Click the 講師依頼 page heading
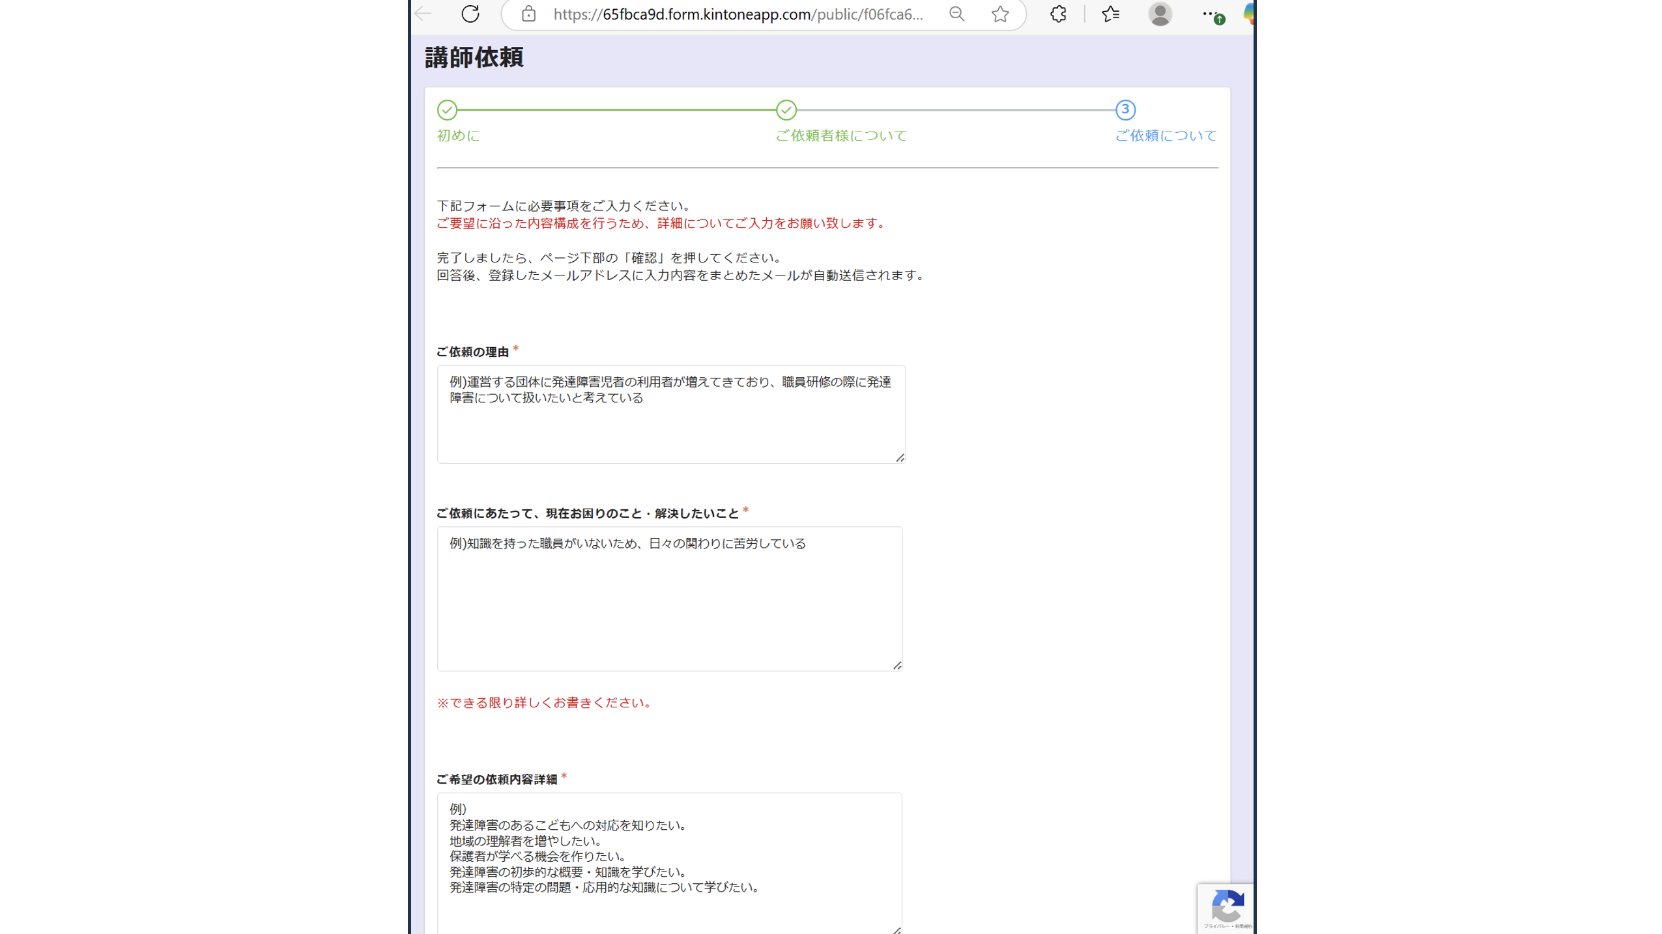The width and height of the screenshot is (1662, 934). [x=474, y=58]
